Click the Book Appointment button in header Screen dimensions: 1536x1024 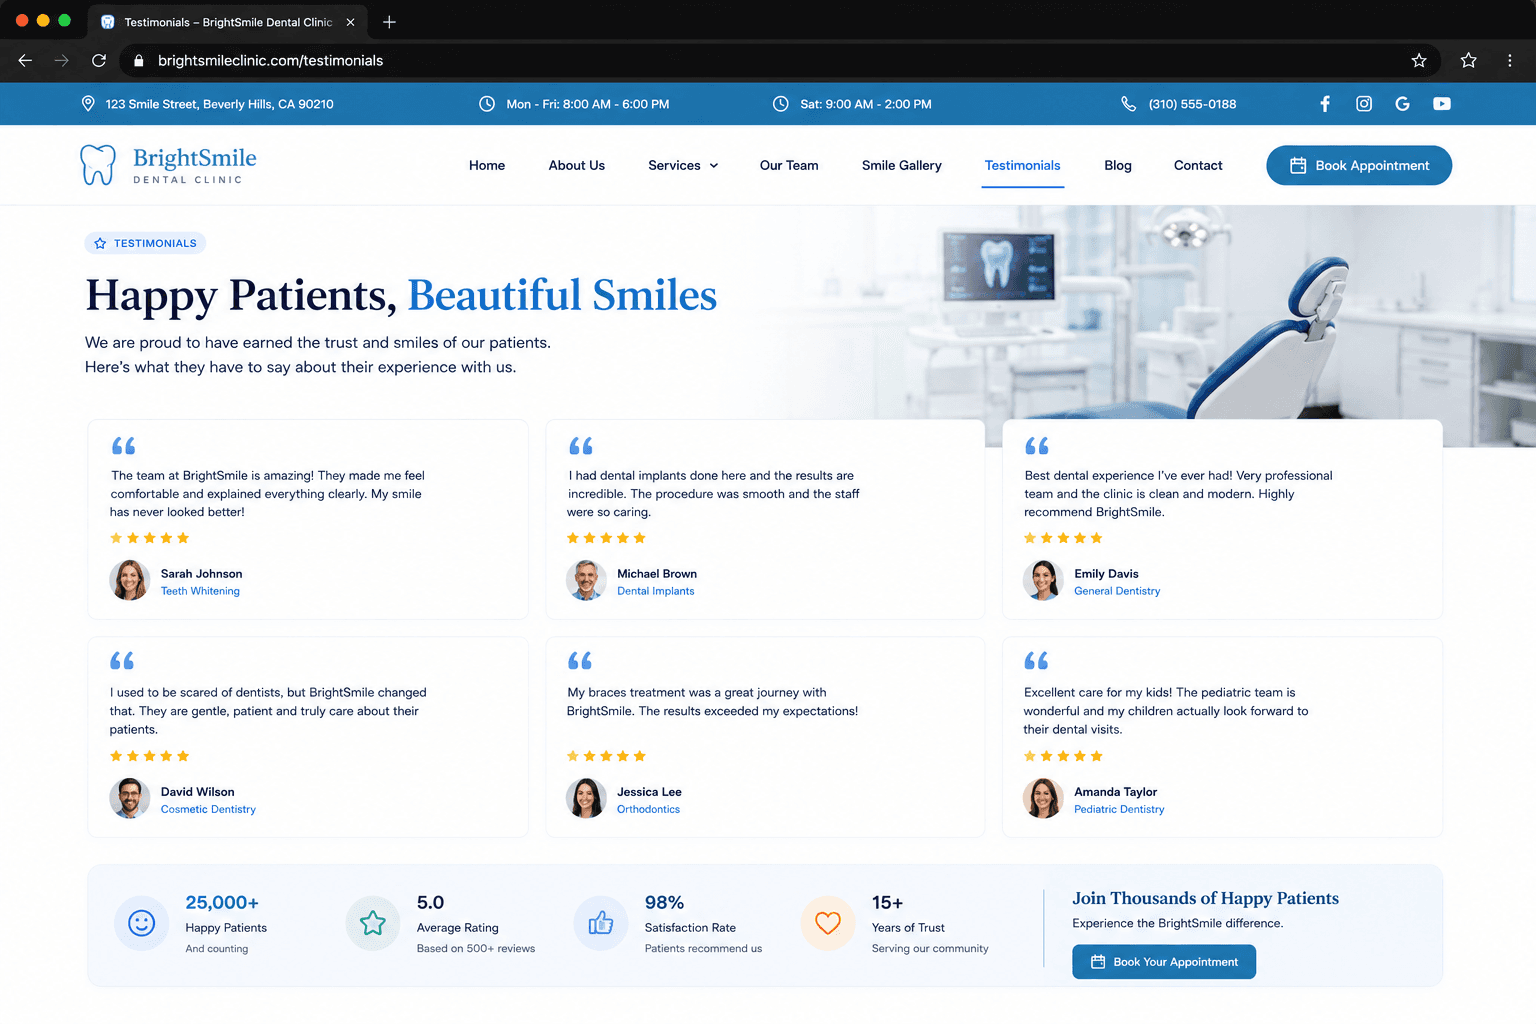[1359, 166]
